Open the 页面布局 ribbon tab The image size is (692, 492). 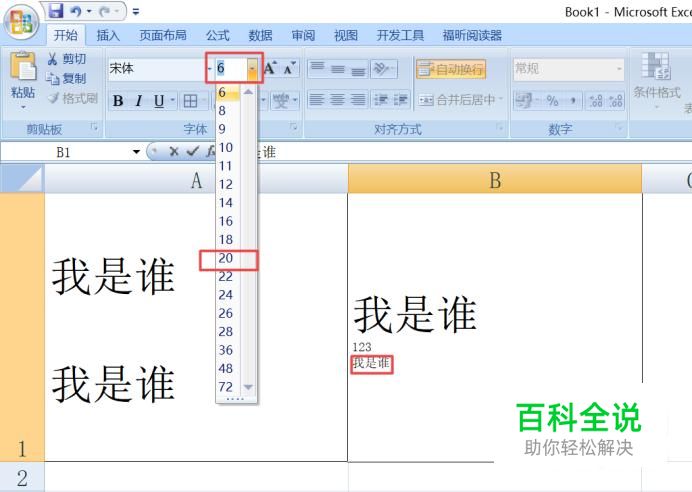tap(163, 35)
